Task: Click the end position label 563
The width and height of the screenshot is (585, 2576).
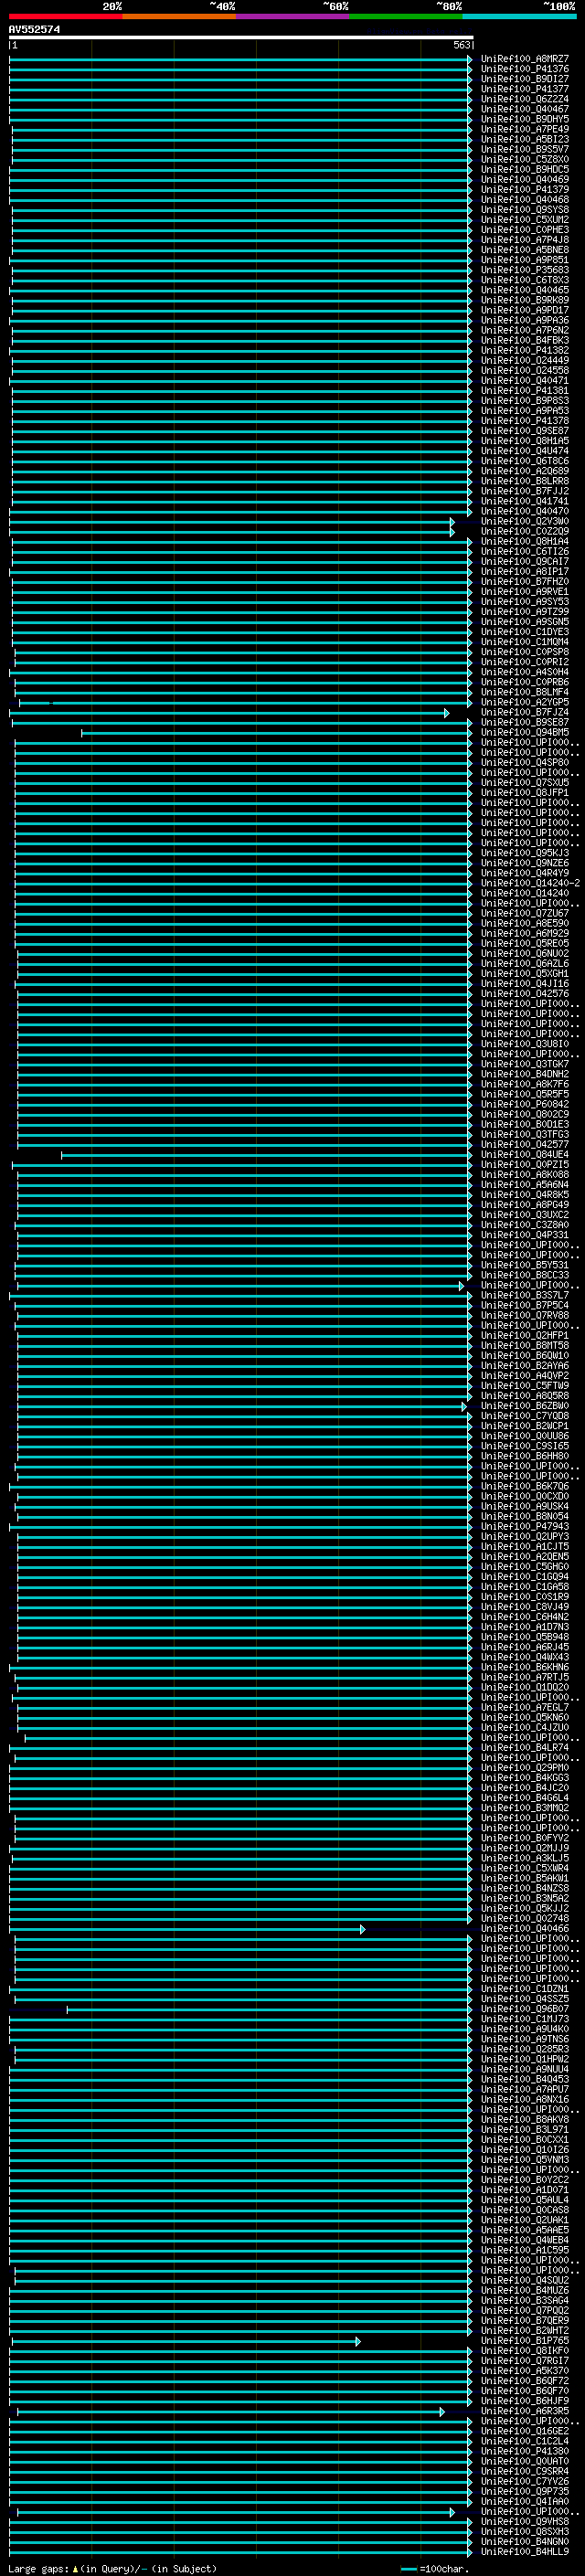Action: click(x=461, y=45)
